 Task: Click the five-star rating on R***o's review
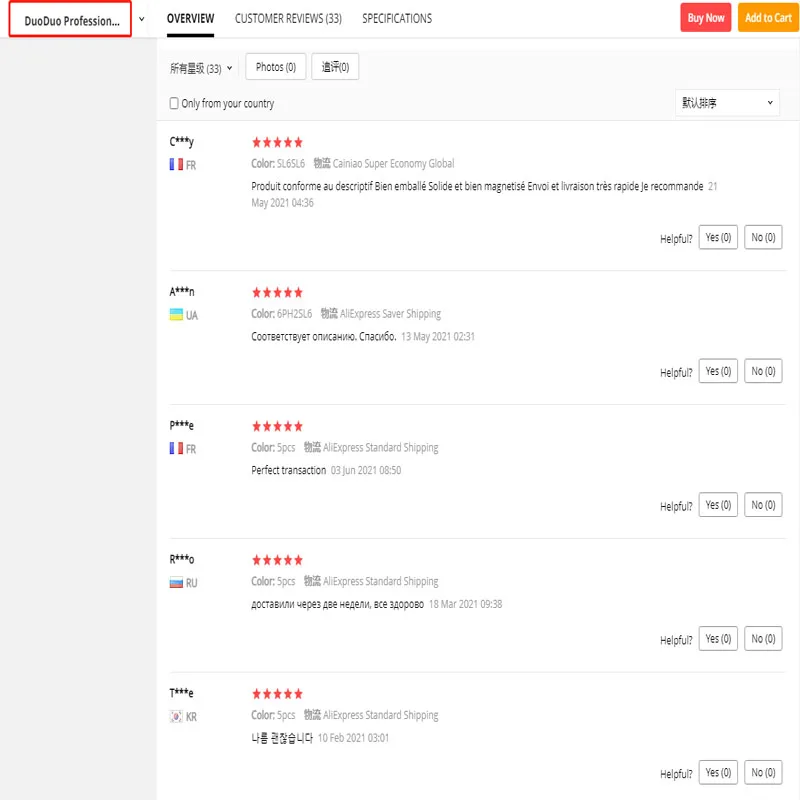click(x=277, y=560)
